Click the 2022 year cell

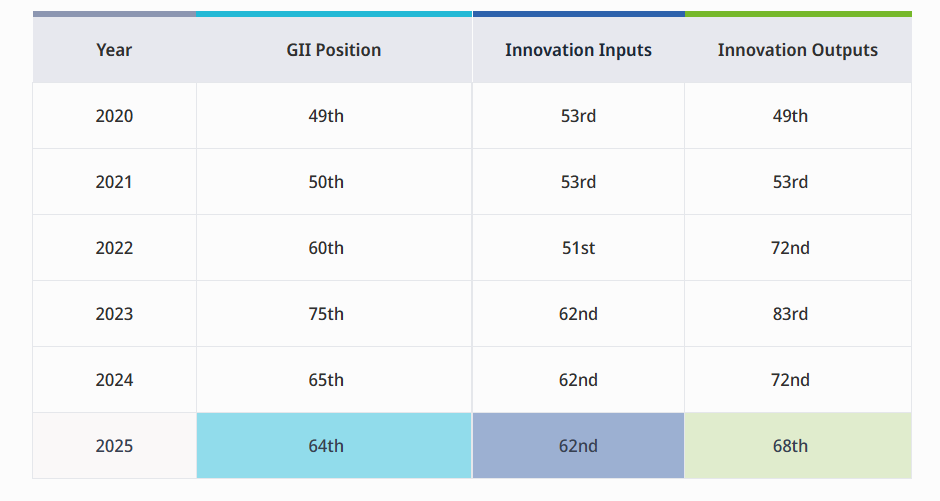click(x=114, y=248)
